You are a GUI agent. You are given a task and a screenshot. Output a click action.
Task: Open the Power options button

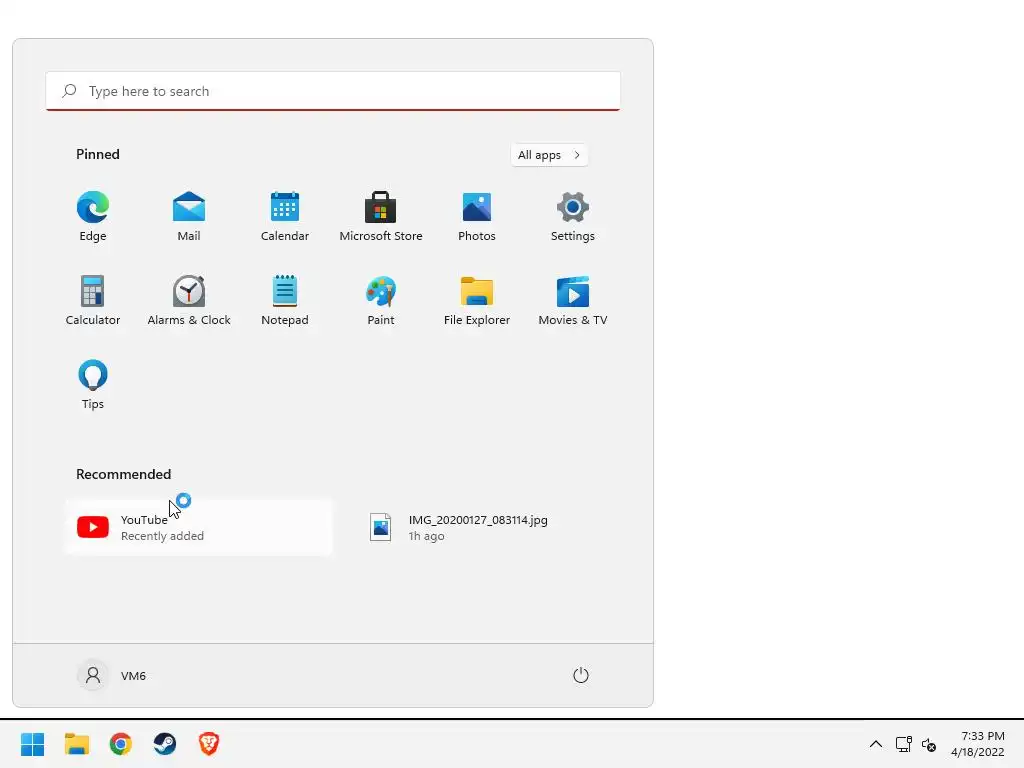581,675
